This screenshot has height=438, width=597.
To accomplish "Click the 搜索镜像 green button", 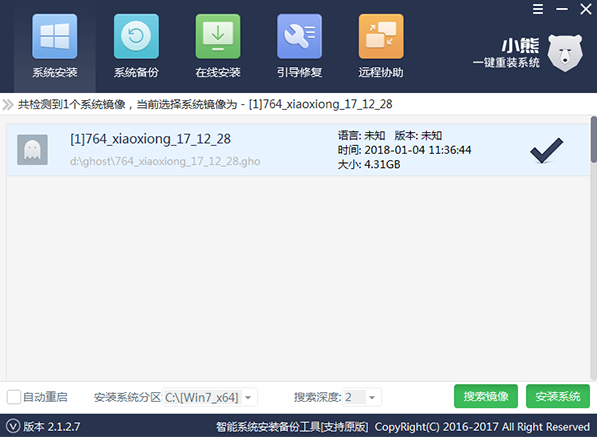I will [x=486, y=396].
